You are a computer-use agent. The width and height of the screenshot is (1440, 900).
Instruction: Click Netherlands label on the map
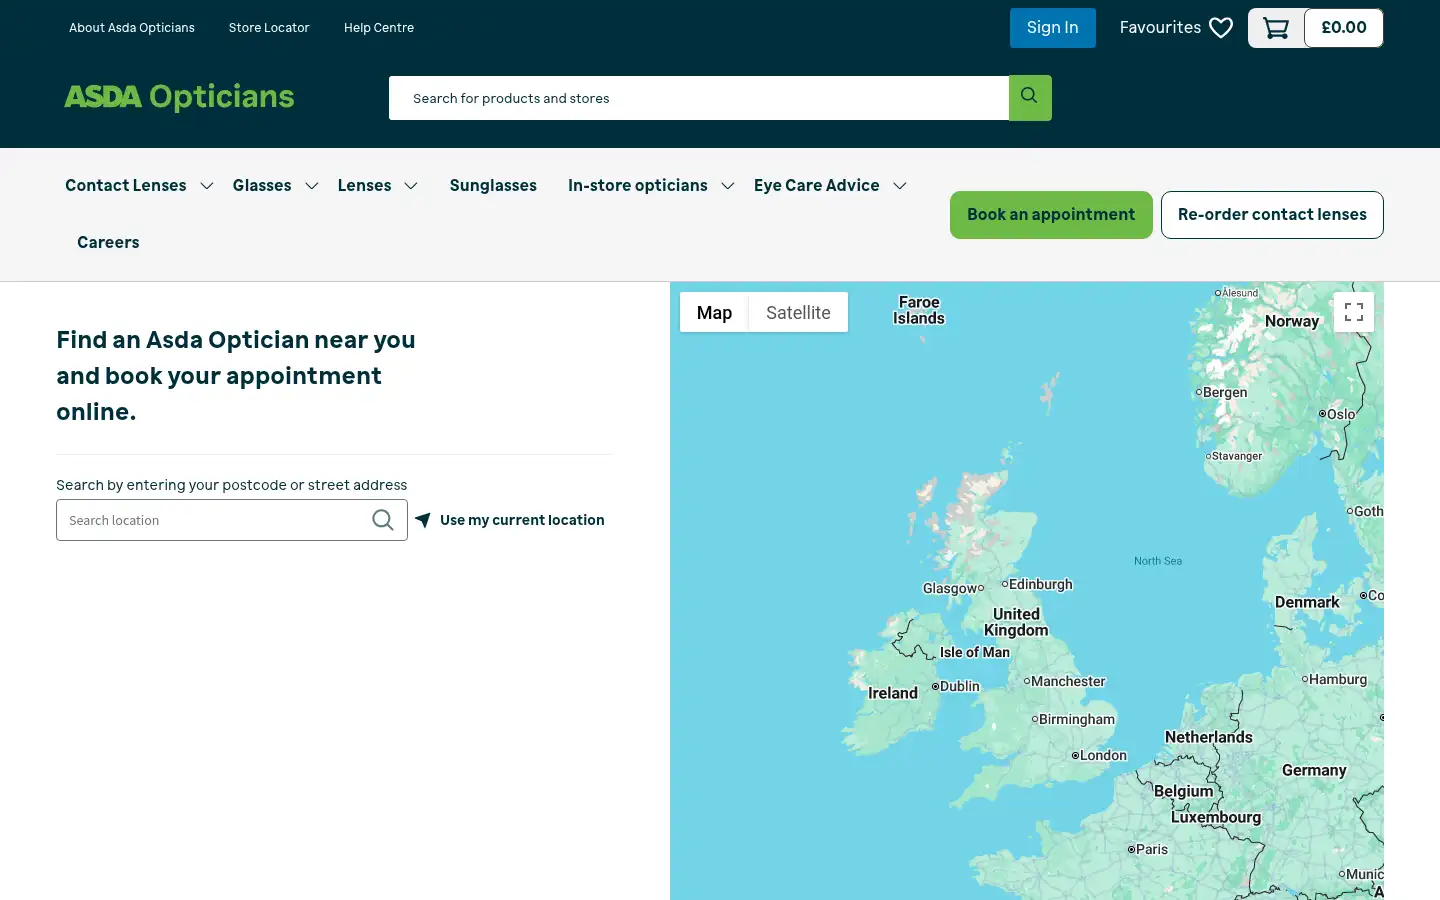point(1209,737)
